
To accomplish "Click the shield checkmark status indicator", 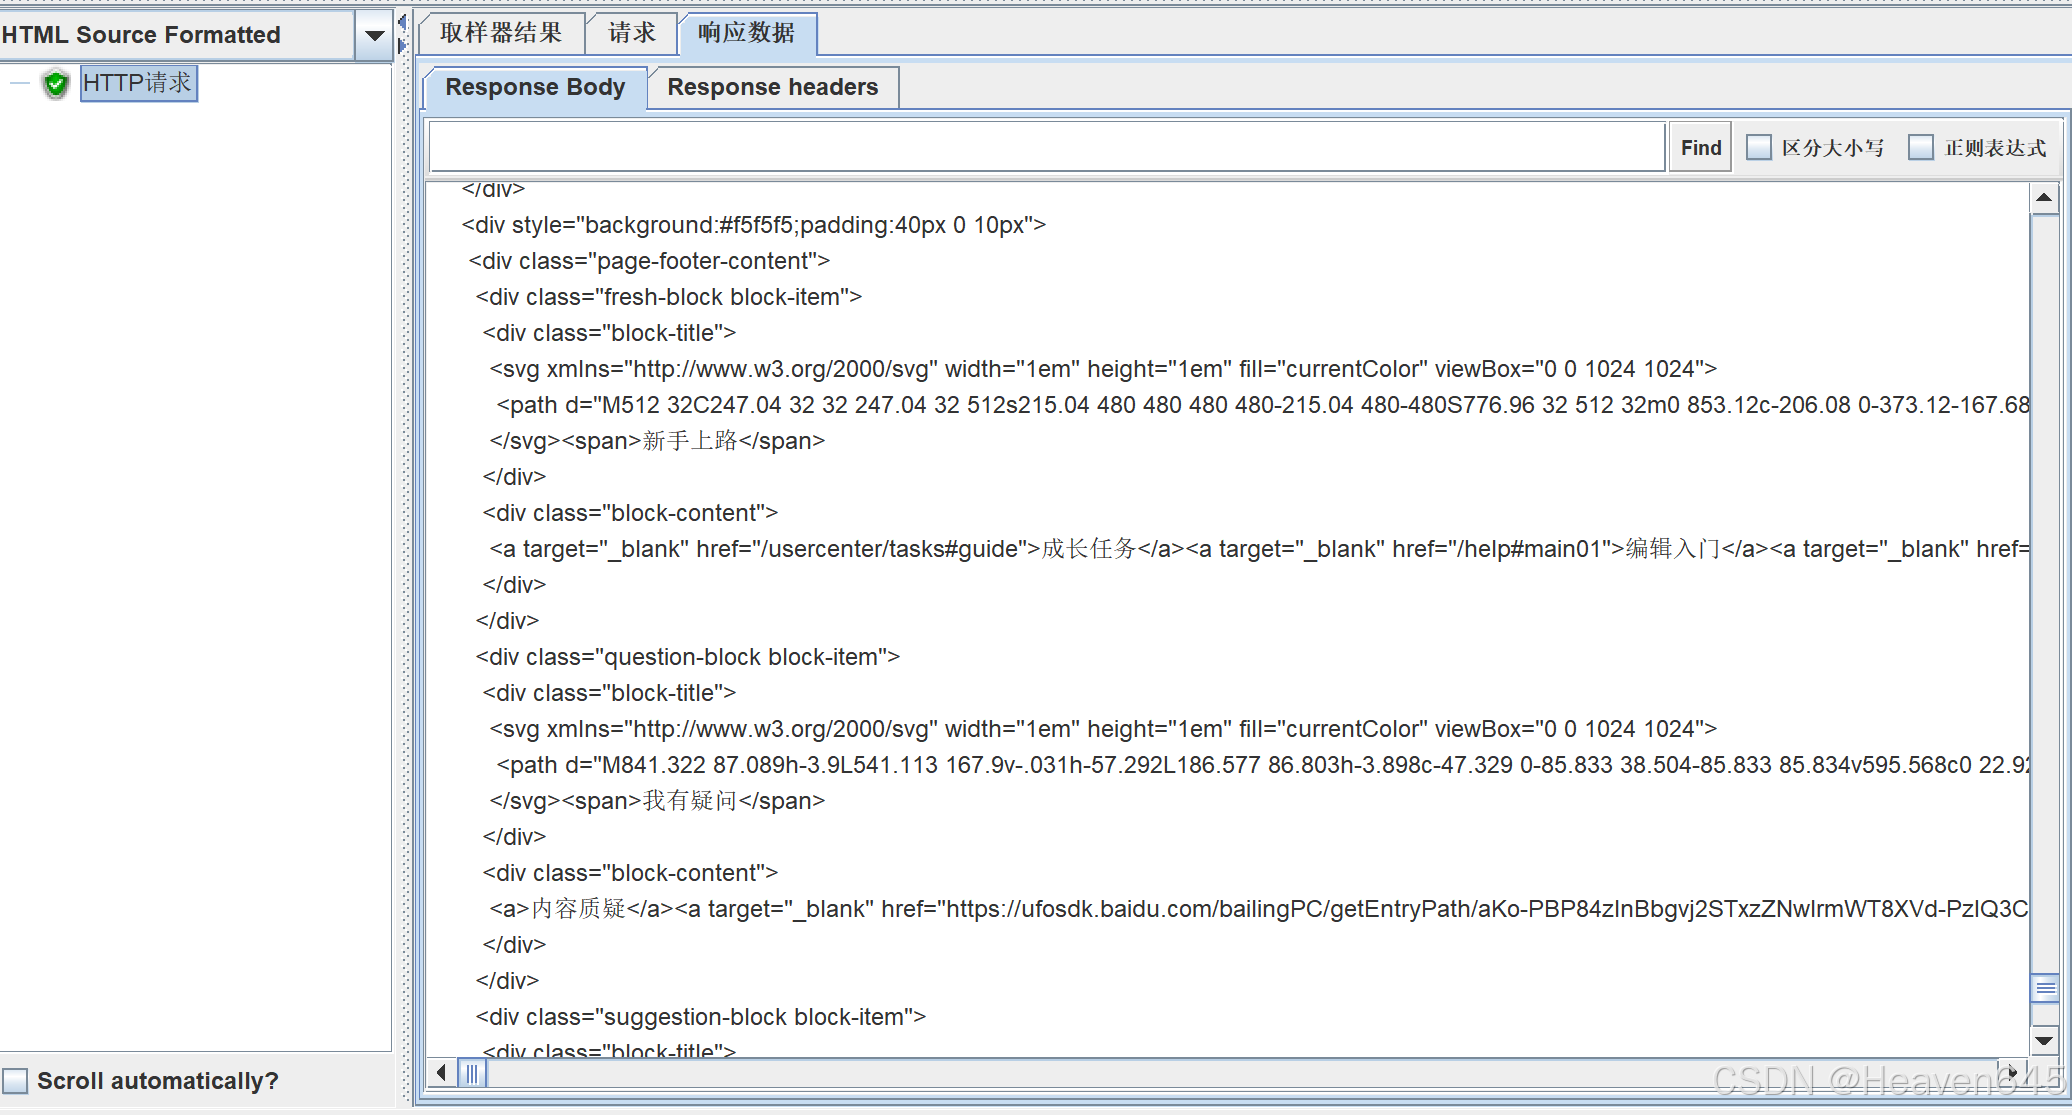I will [x=57, y=84].
